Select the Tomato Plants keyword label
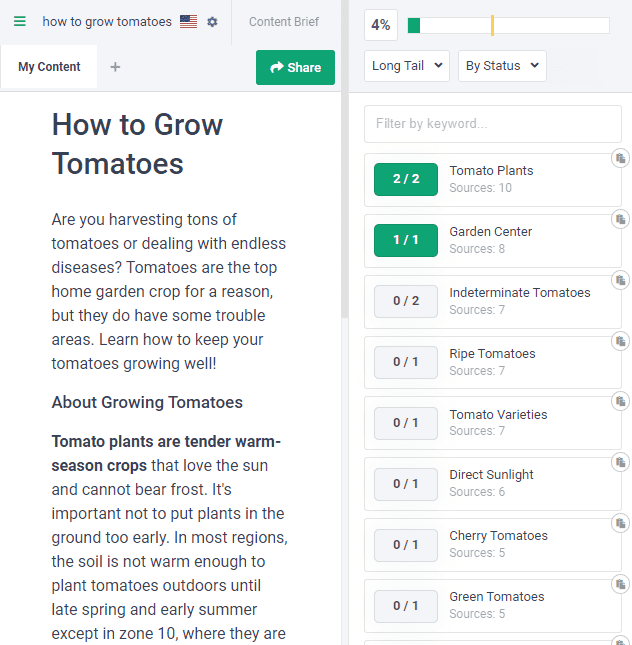The width and height of the screenshot is (632, 645). (491, 171)
